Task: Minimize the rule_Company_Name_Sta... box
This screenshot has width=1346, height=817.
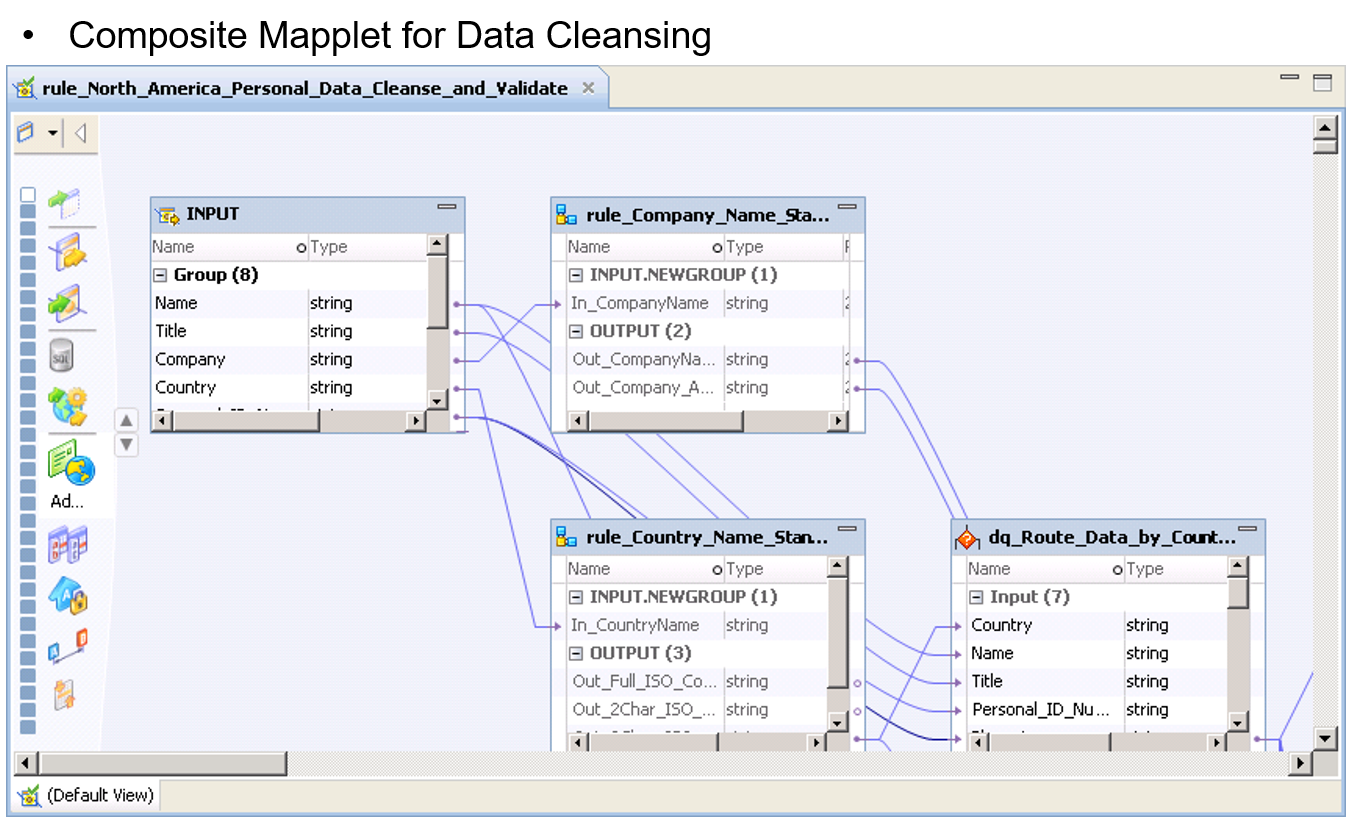Action: click(847, 207)
